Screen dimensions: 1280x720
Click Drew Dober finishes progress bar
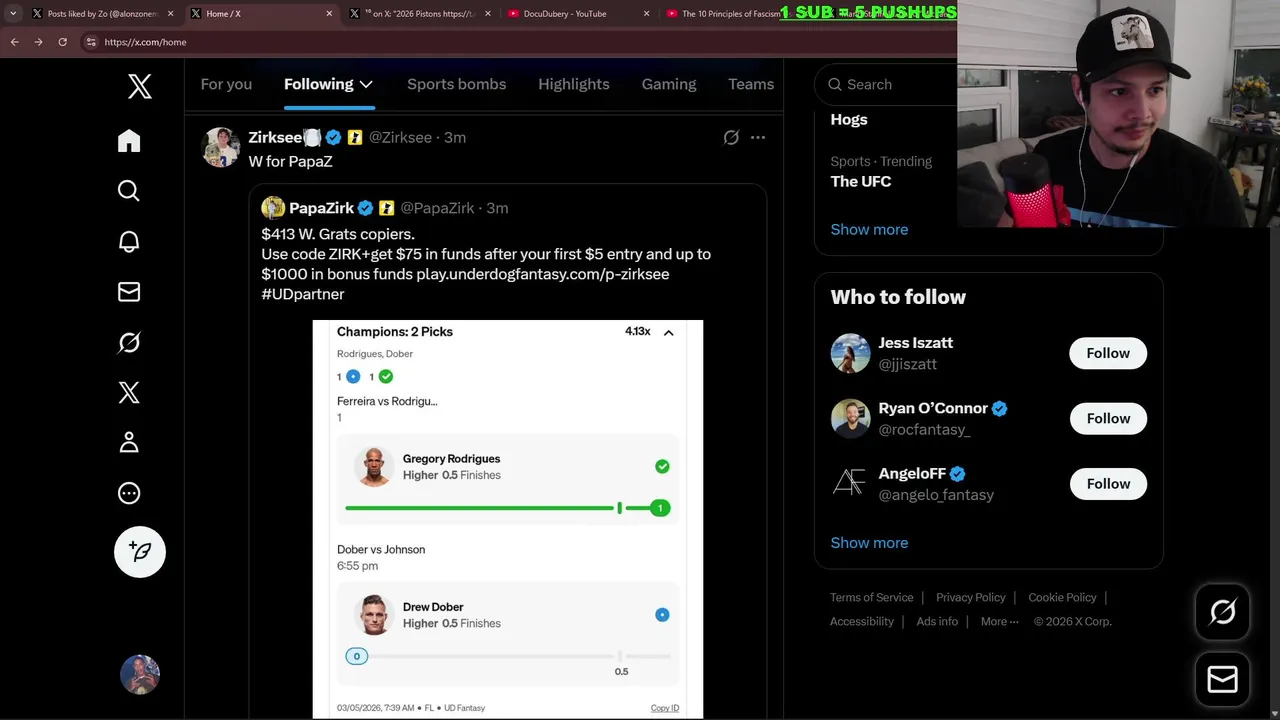(508, 656)
